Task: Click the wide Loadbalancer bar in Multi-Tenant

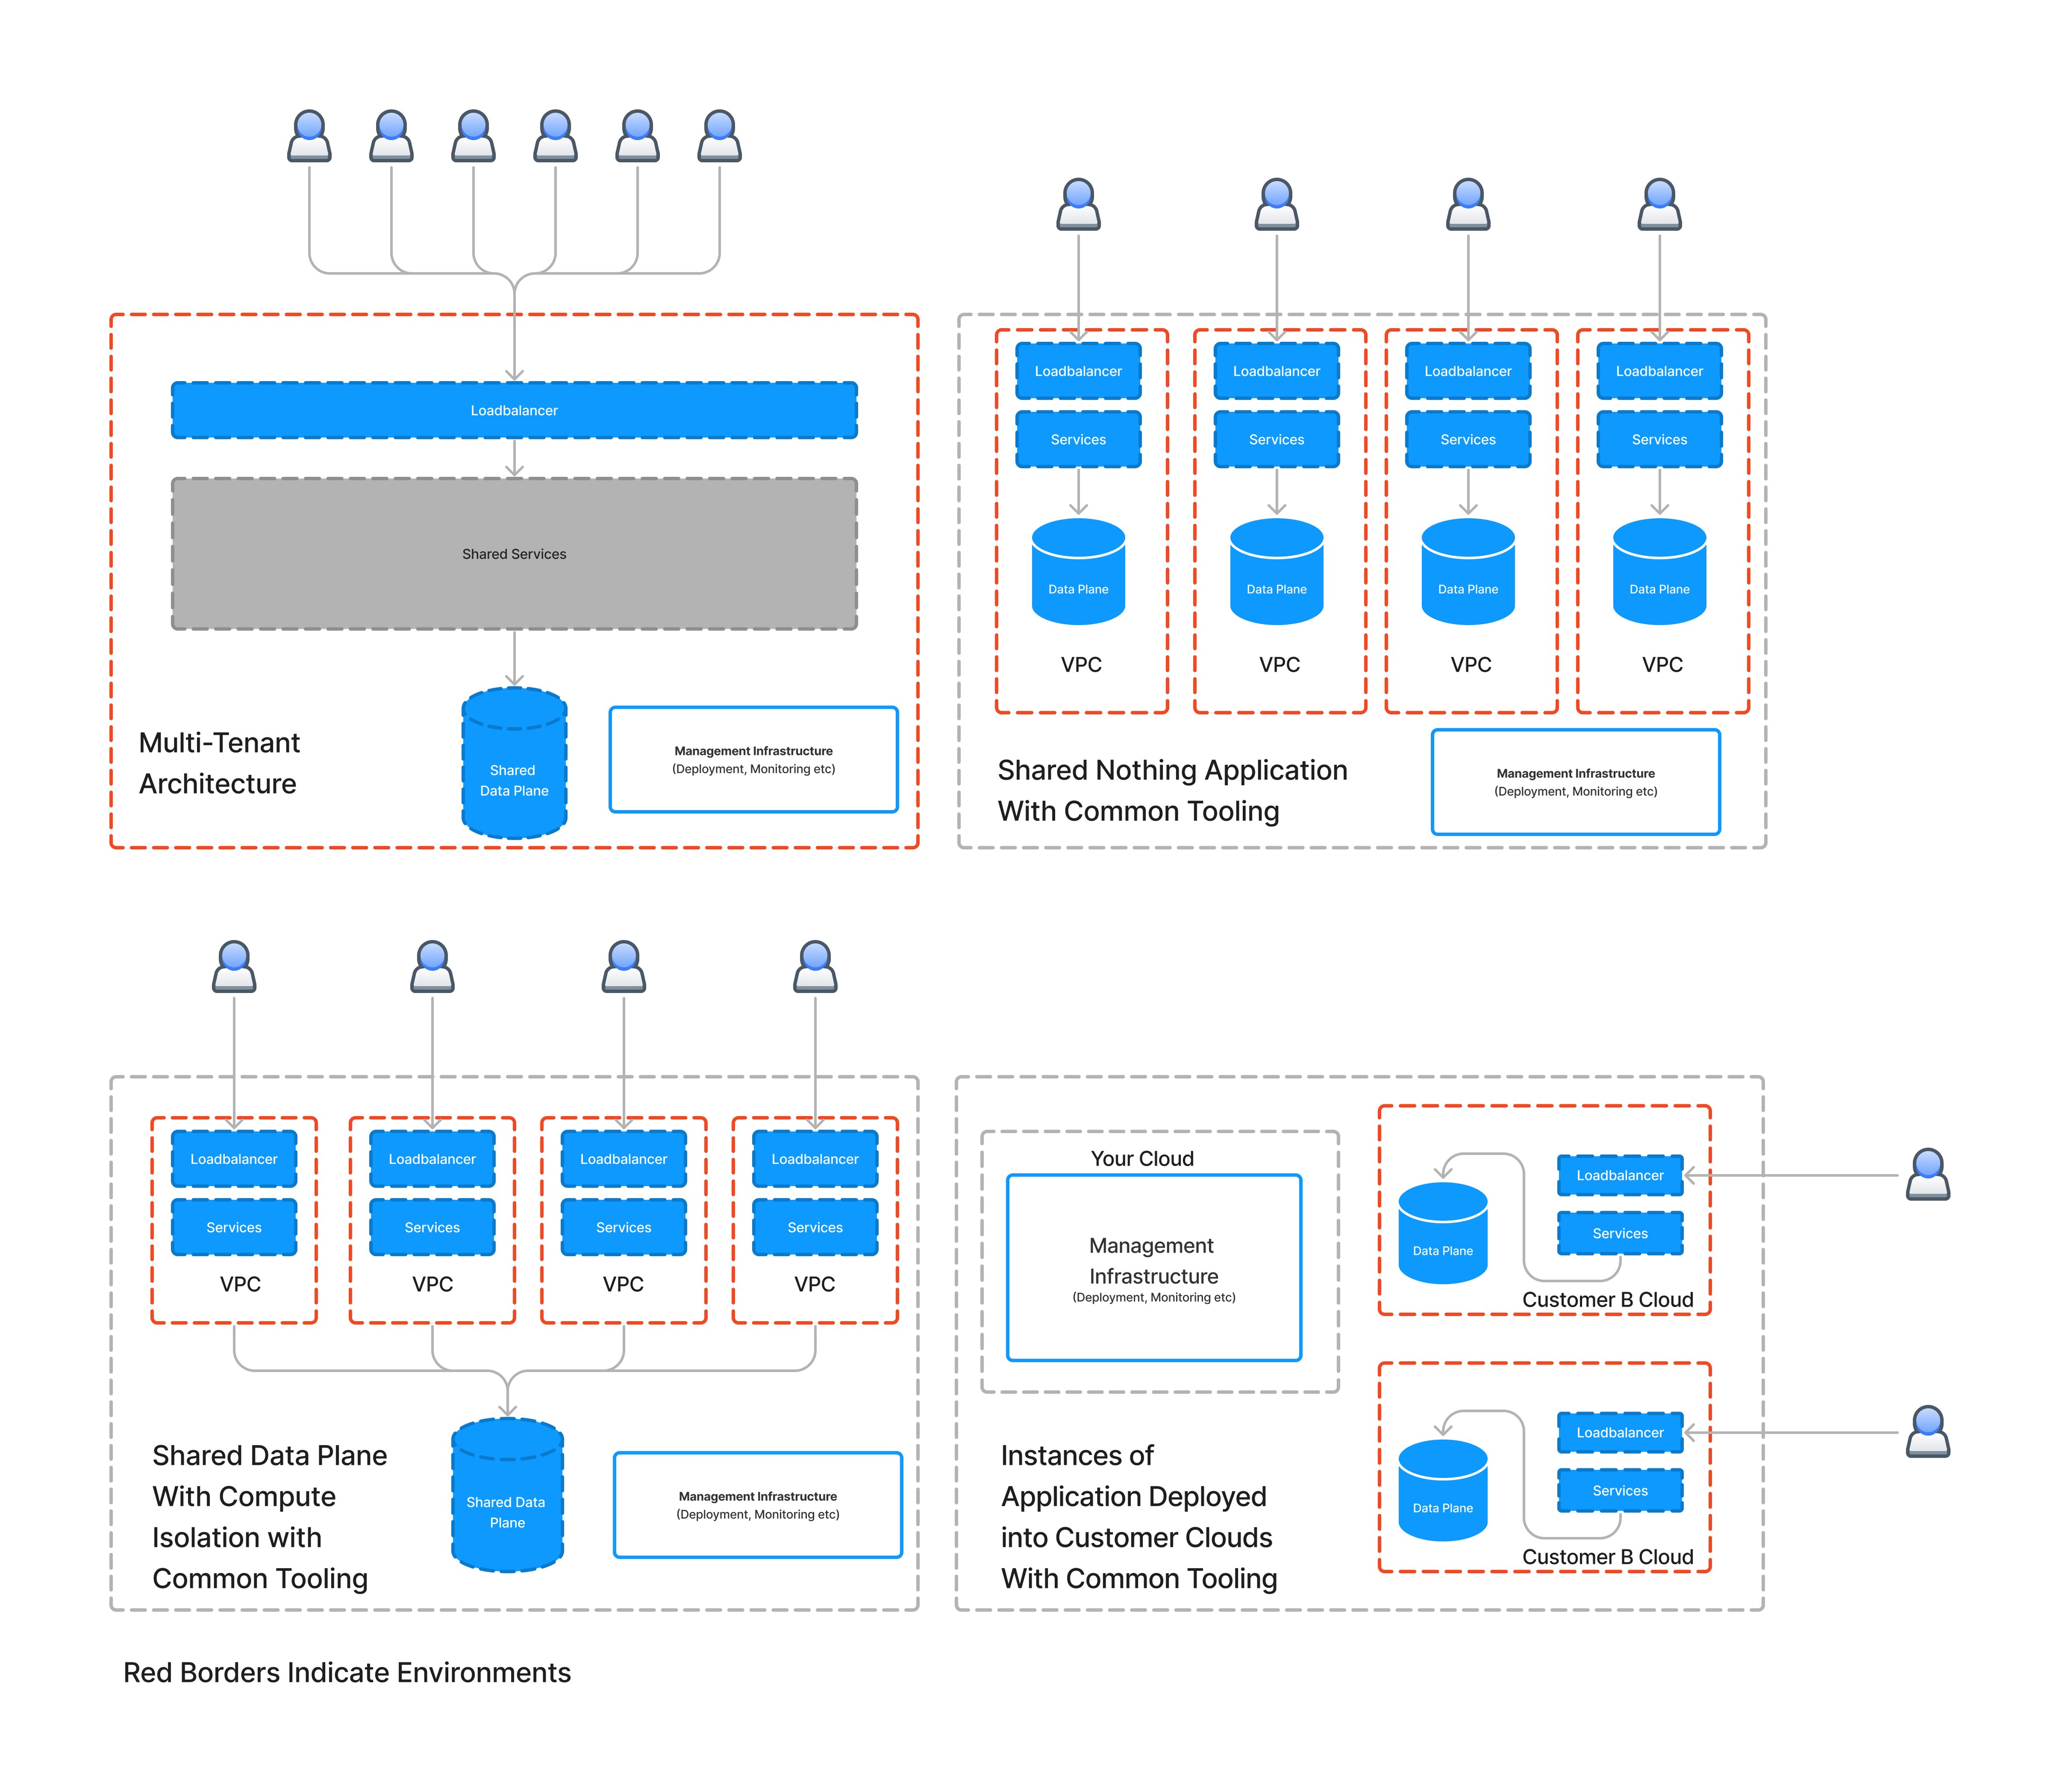Action: [x=514, y=410]
